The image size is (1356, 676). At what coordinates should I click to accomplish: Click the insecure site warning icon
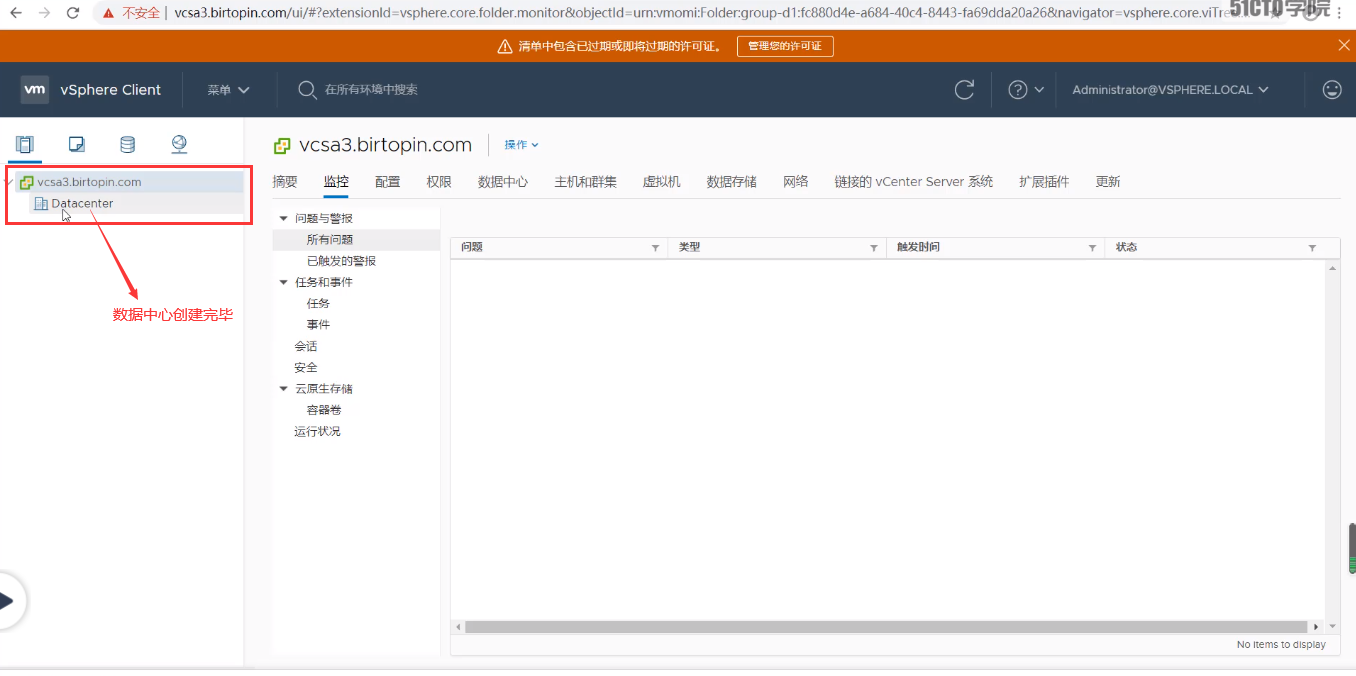108,13
